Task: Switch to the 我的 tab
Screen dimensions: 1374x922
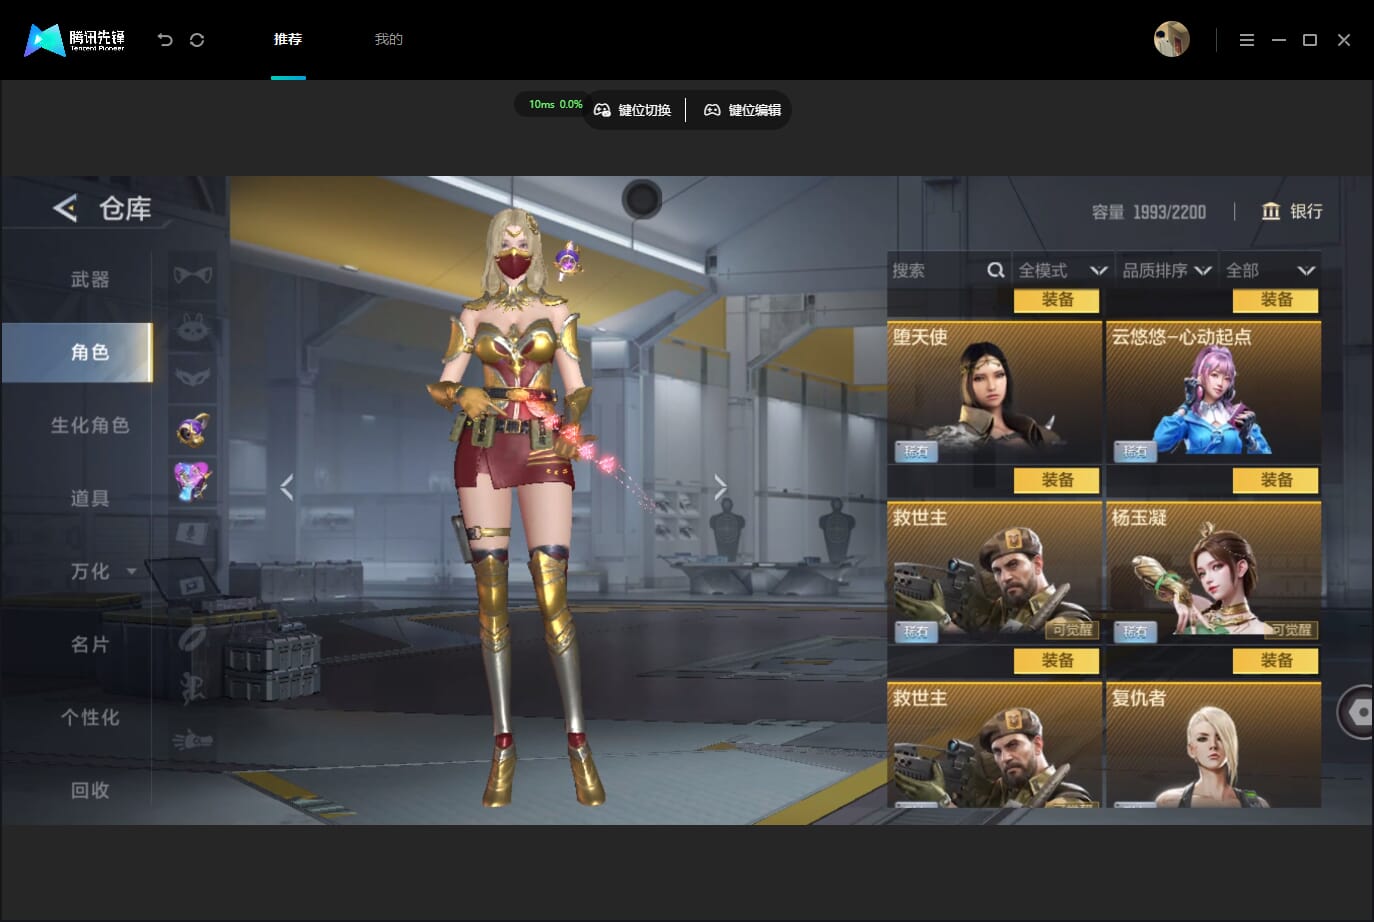Action: 388,40
